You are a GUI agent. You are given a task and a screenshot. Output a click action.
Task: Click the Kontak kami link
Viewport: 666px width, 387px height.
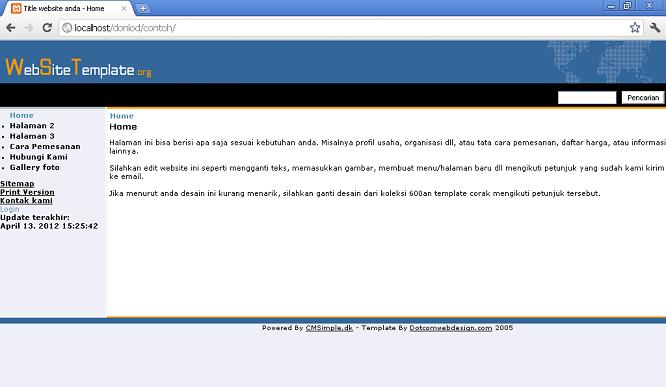pyautogui.click(x=26, y=201)
